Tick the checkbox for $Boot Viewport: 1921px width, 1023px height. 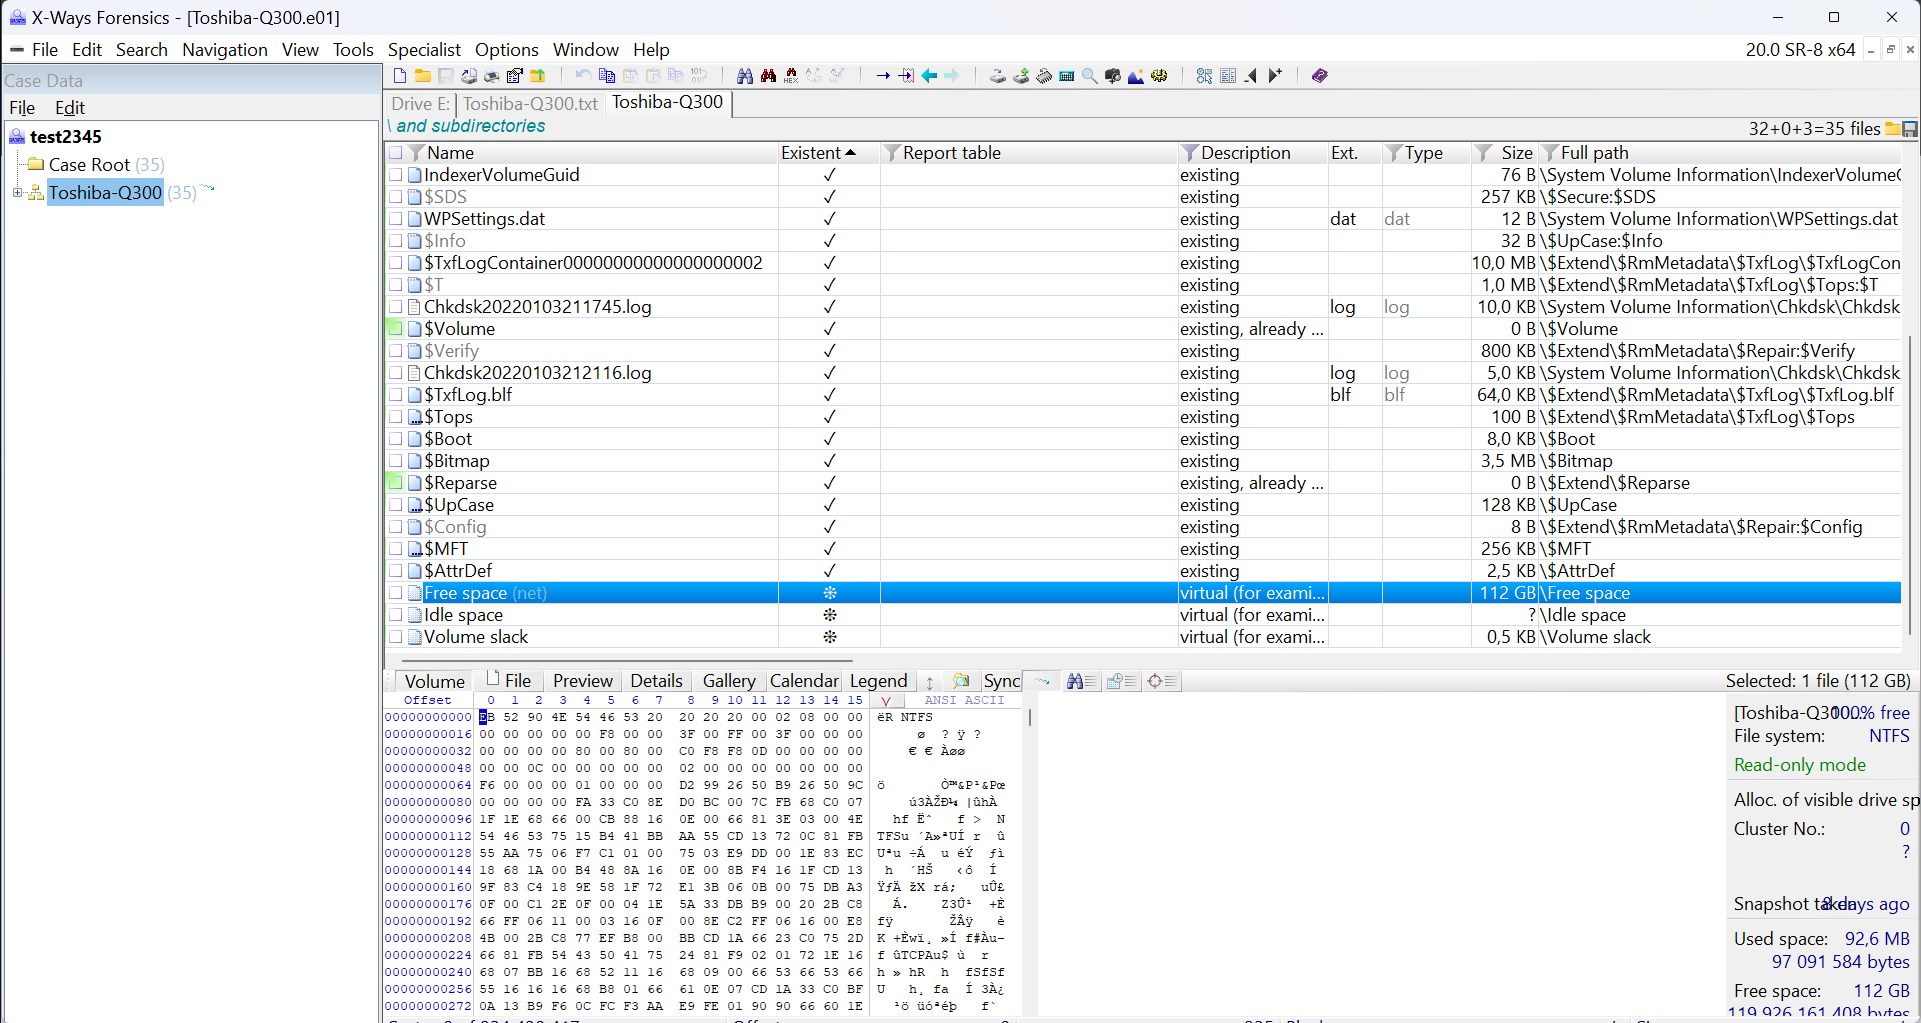point(396,439)
